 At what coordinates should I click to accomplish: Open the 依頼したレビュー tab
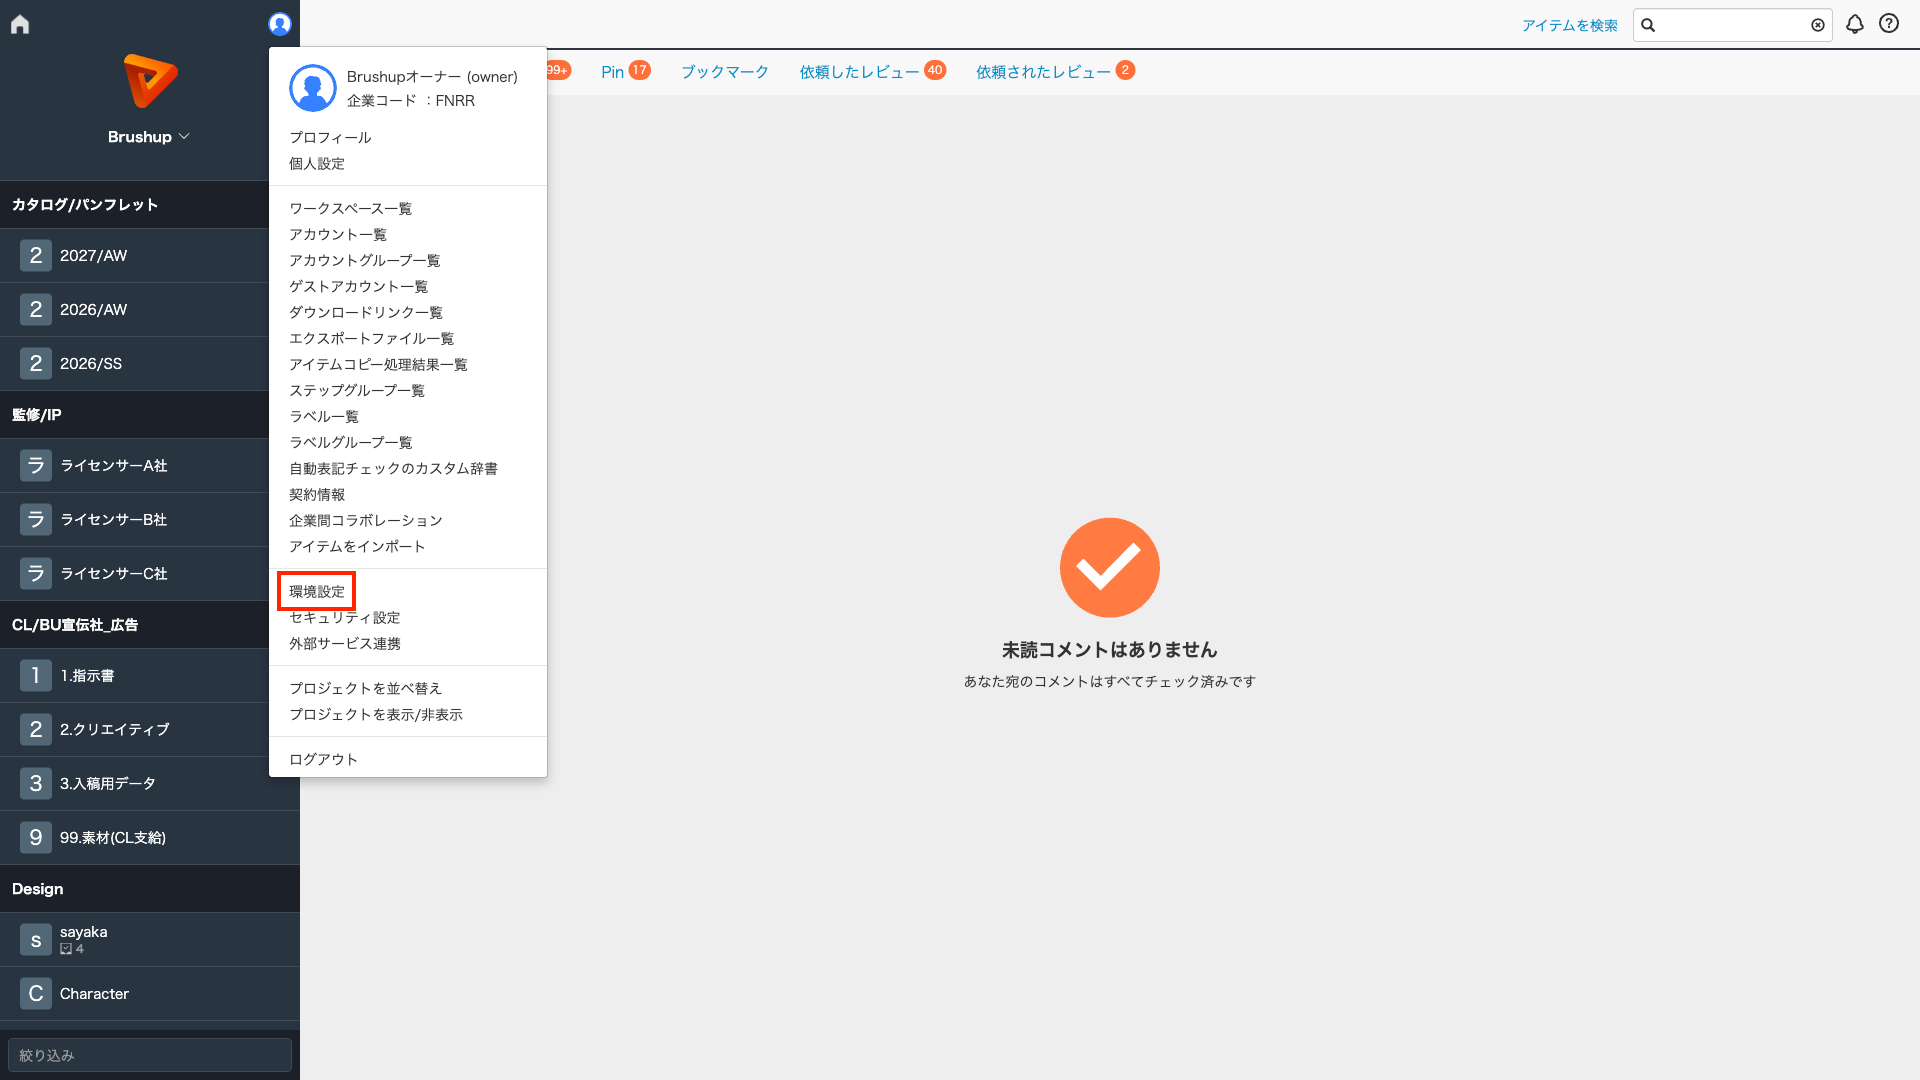point(872,72)
